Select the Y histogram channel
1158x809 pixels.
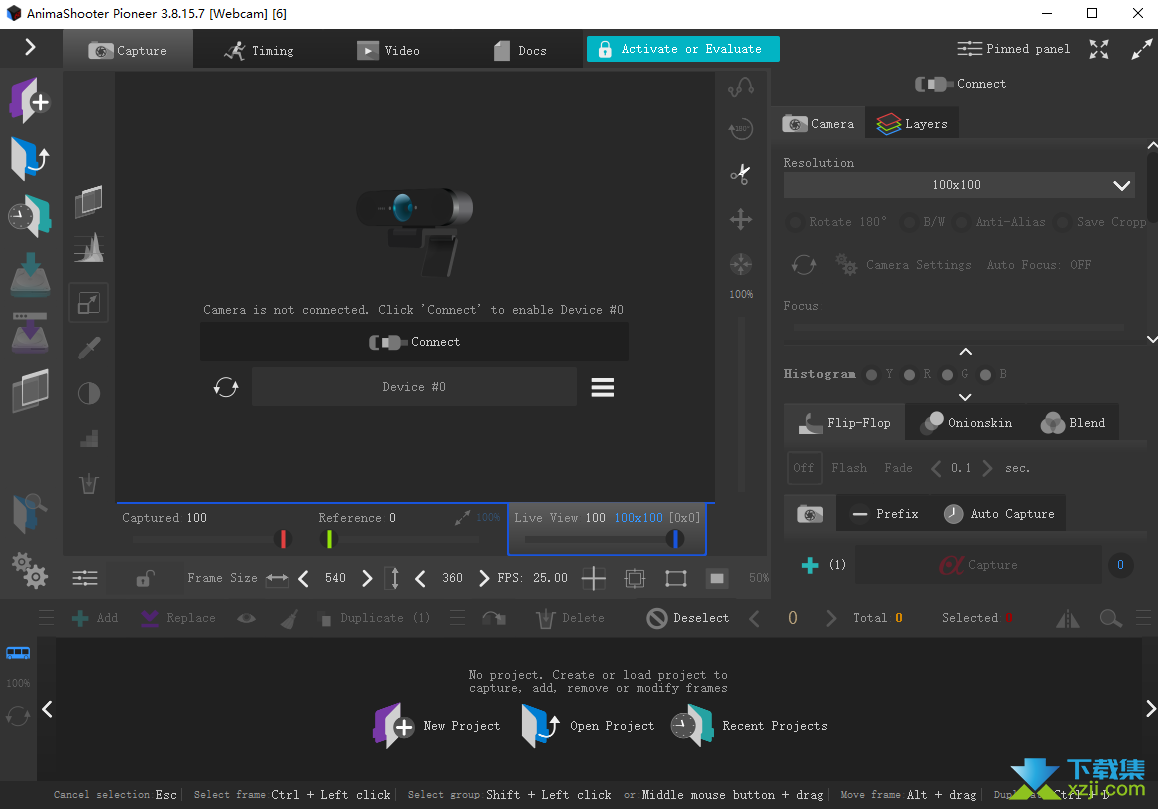(871, 375)
